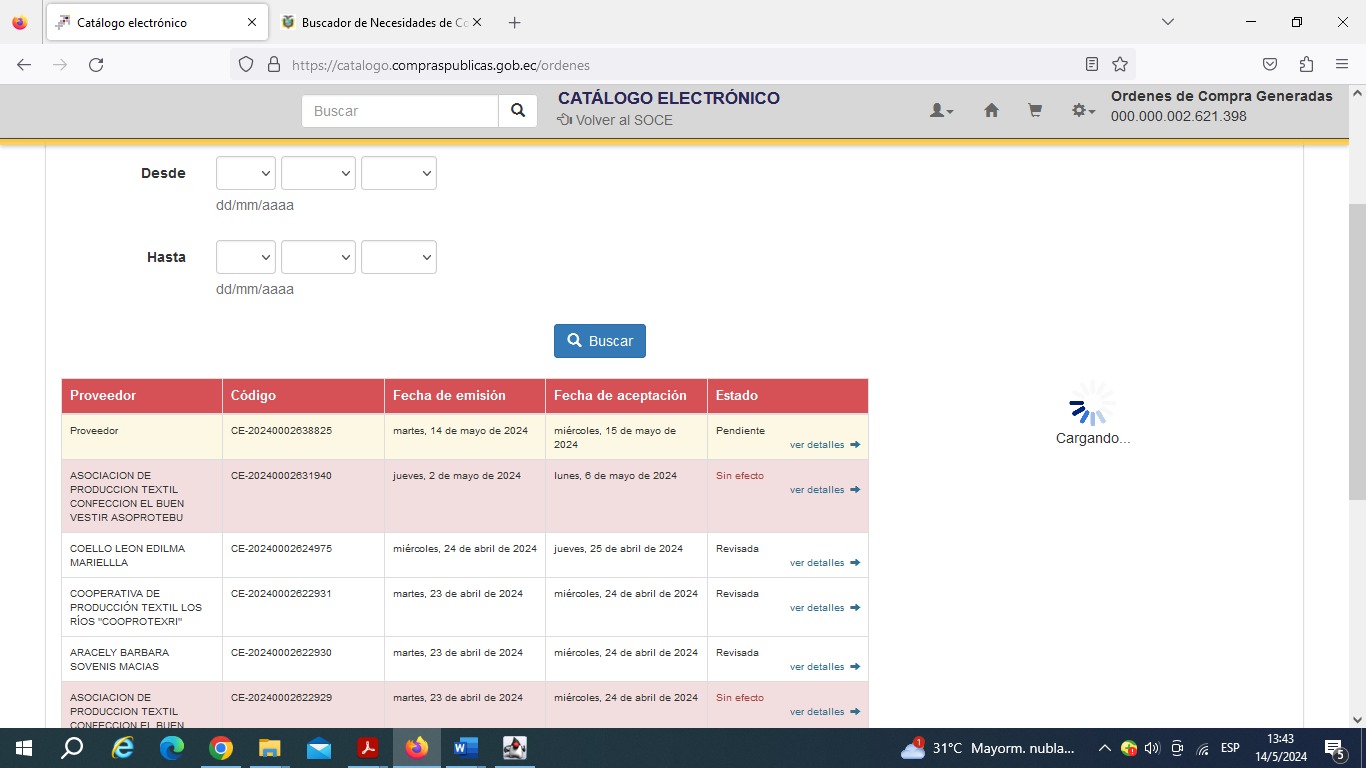
Task: Open Firefox extensions puzzle icon
Action: click(x=1306, y=65)
